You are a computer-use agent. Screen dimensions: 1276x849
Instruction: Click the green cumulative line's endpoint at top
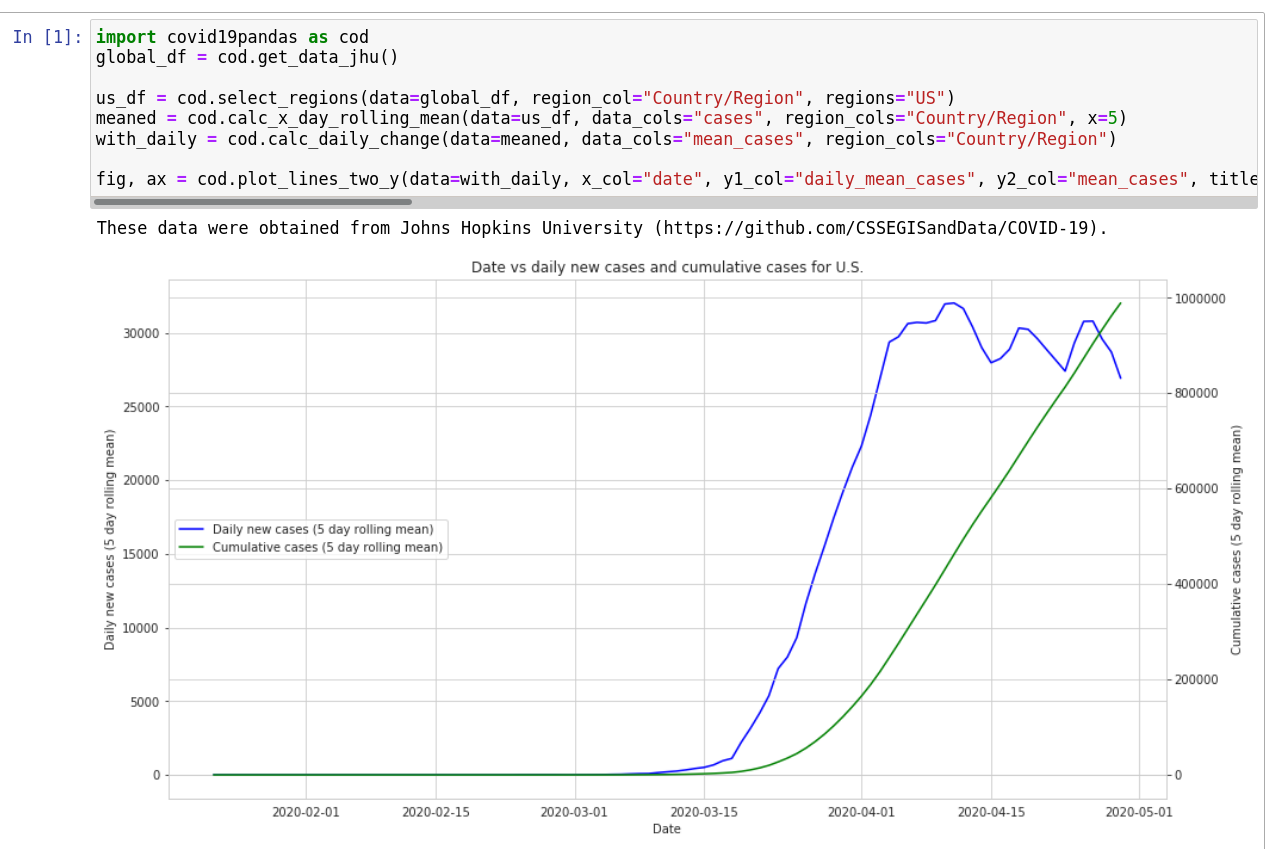1120,303
